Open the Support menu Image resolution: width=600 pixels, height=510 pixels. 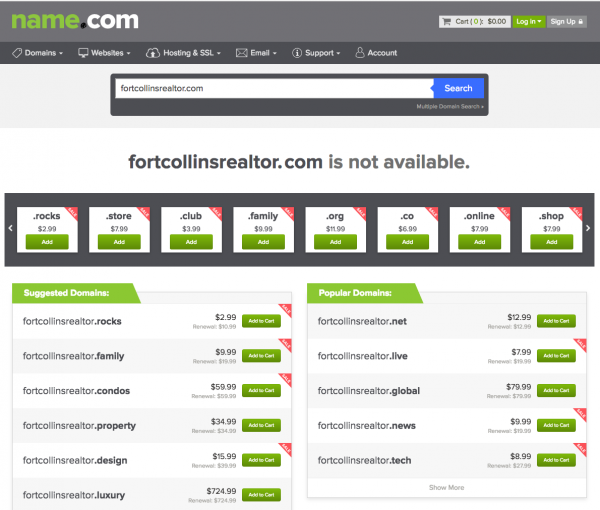(x=316, y=53)
